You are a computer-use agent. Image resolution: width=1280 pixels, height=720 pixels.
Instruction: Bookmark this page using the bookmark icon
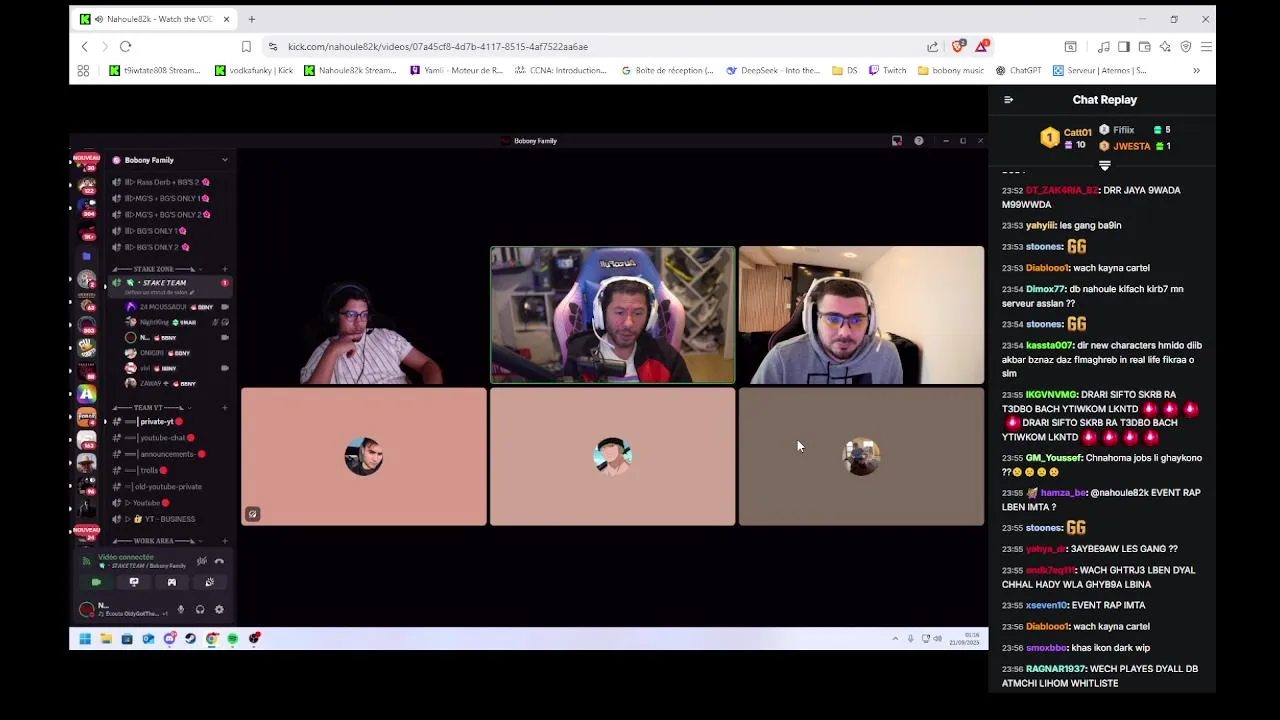[x=246, y=46]
